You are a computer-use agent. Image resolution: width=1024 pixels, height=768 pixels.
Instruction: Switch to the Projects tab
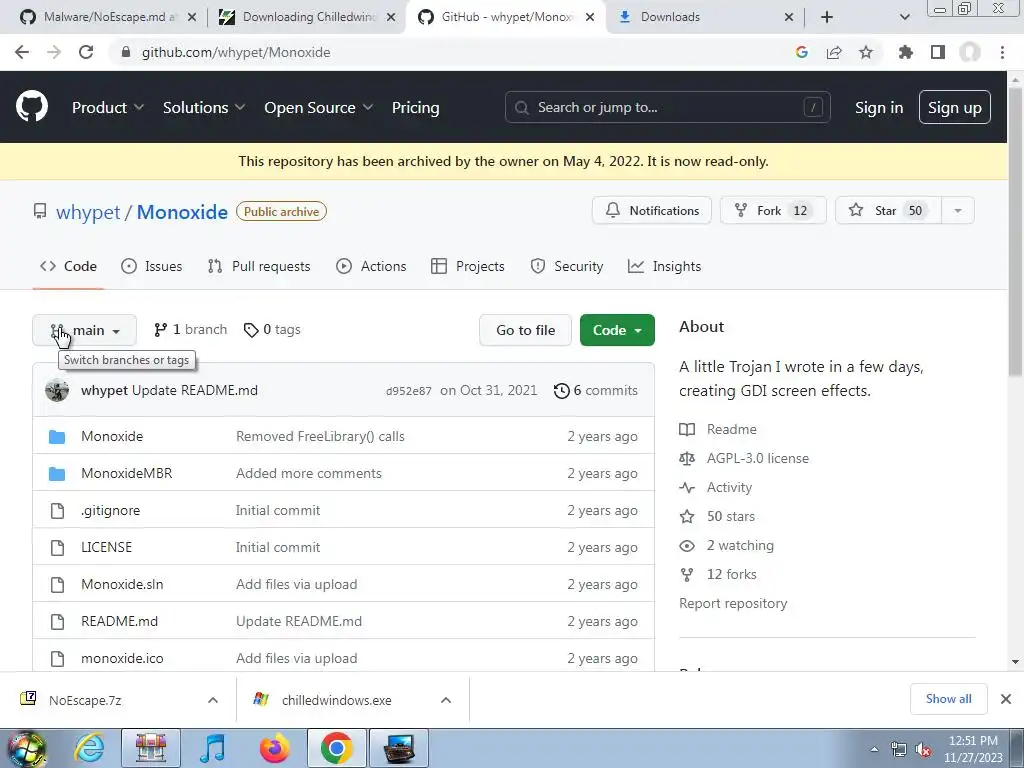pyautogui.click(x=468, y=266)
